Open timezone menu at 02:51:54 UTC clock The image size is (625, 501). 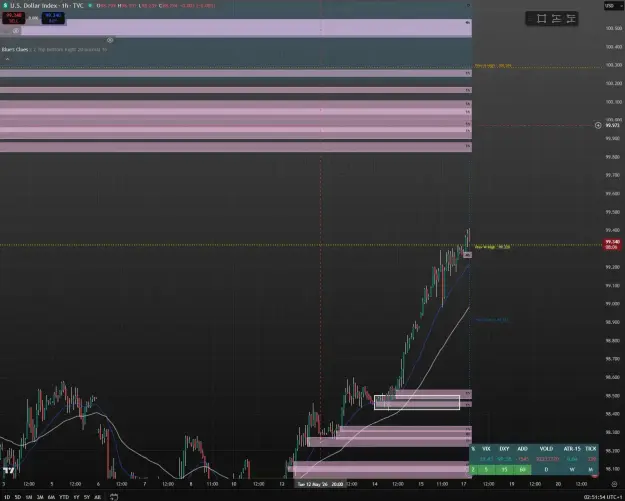(x=602, y=497)
